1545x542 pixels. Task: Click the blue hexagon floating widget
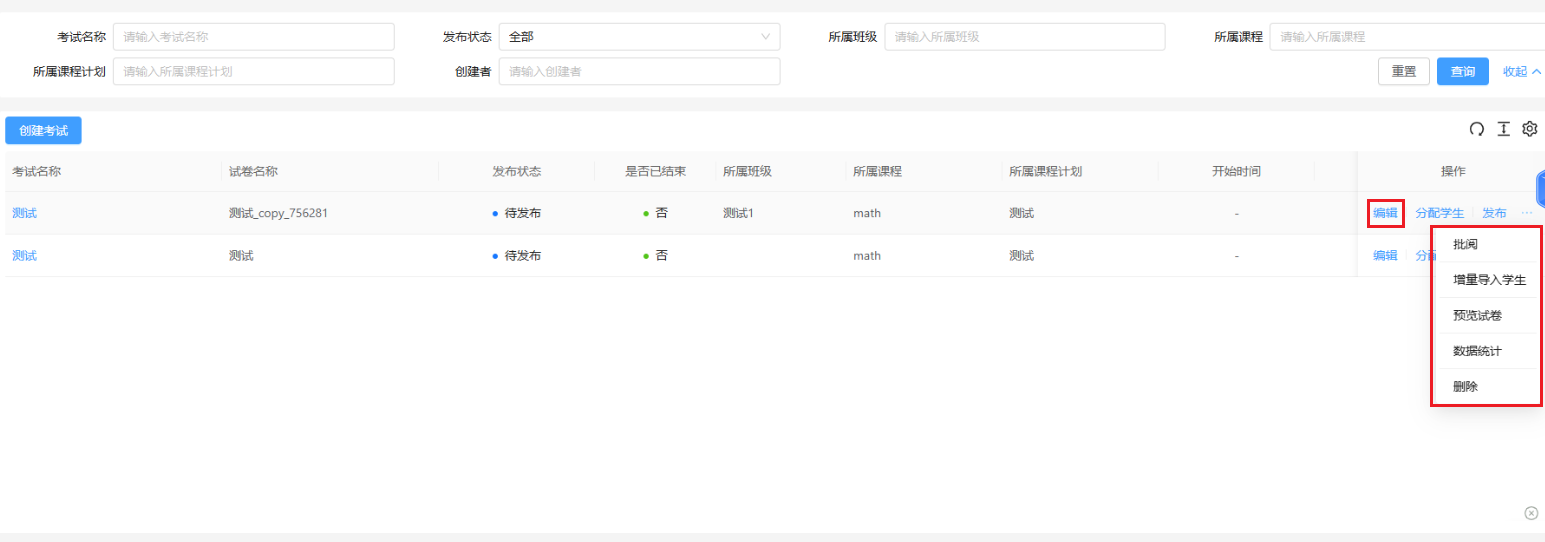(x=1540, y=188)
